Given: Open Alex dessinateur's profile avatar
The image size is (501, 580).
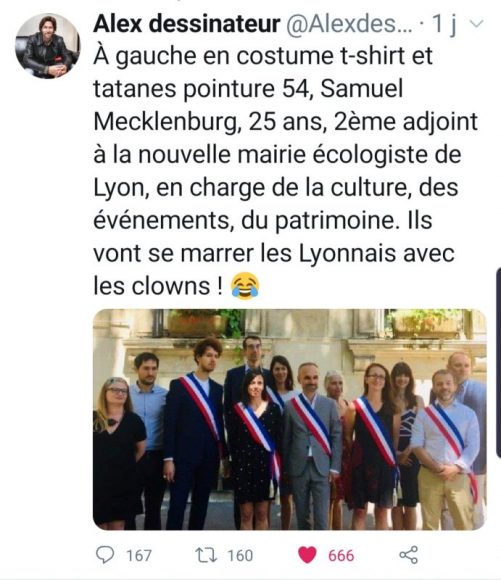Looking at the screenshot, I should pos(47,46).
